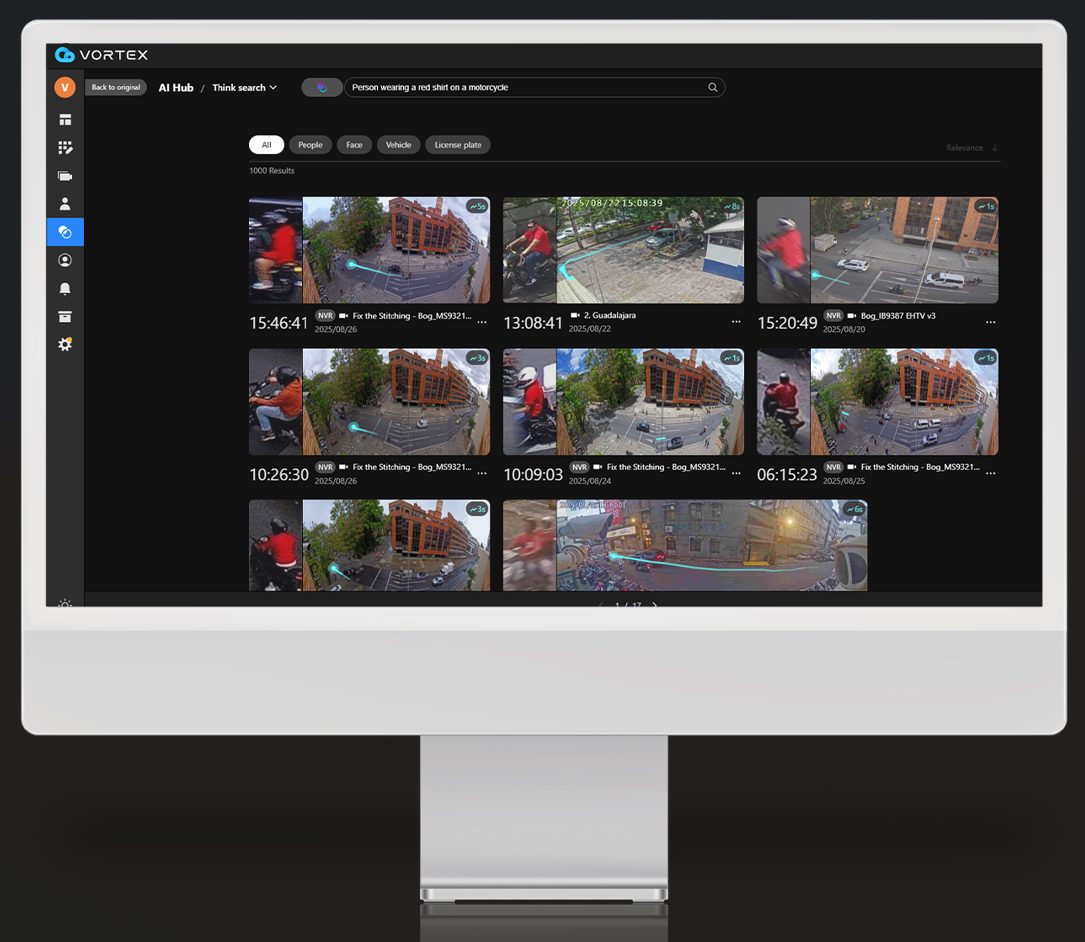Open more options on the Guadalajara result
Image resolution: width=1085 pixels, height=942 pixels.
point(737,320)
